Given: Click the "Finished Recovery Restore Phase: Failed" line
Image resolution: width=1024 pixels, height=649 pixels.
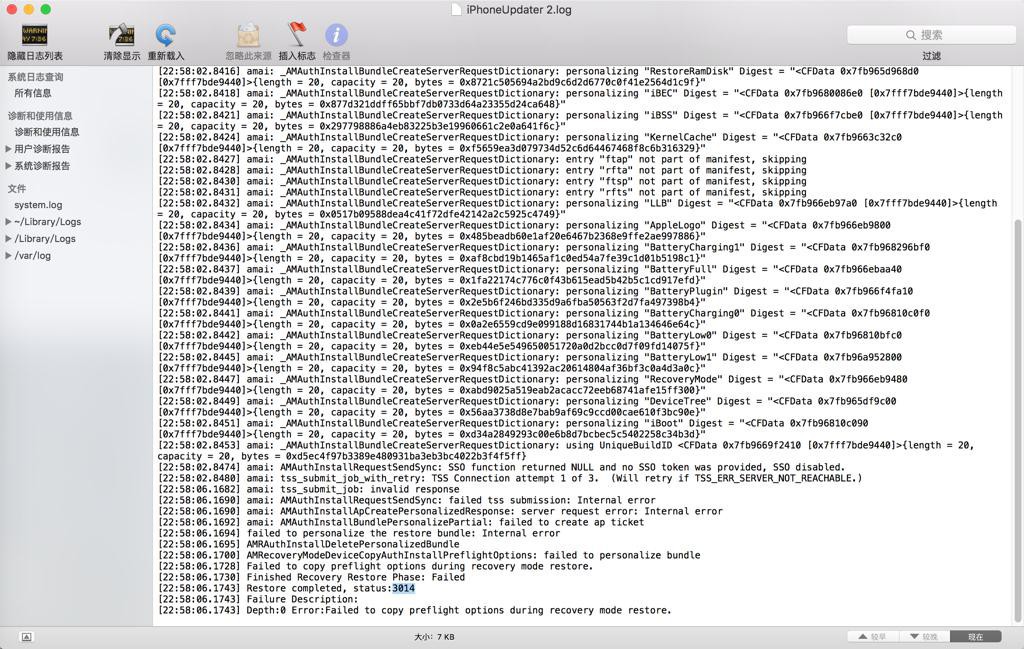Looking at the screenshot, I should click(x=312, y=577).
